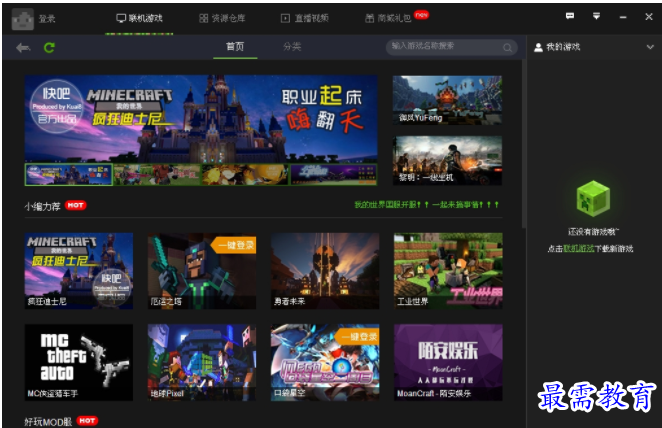Go back with the left arrow icon
The width and height of the screenshot is (662, 428).
coord(23,48)
